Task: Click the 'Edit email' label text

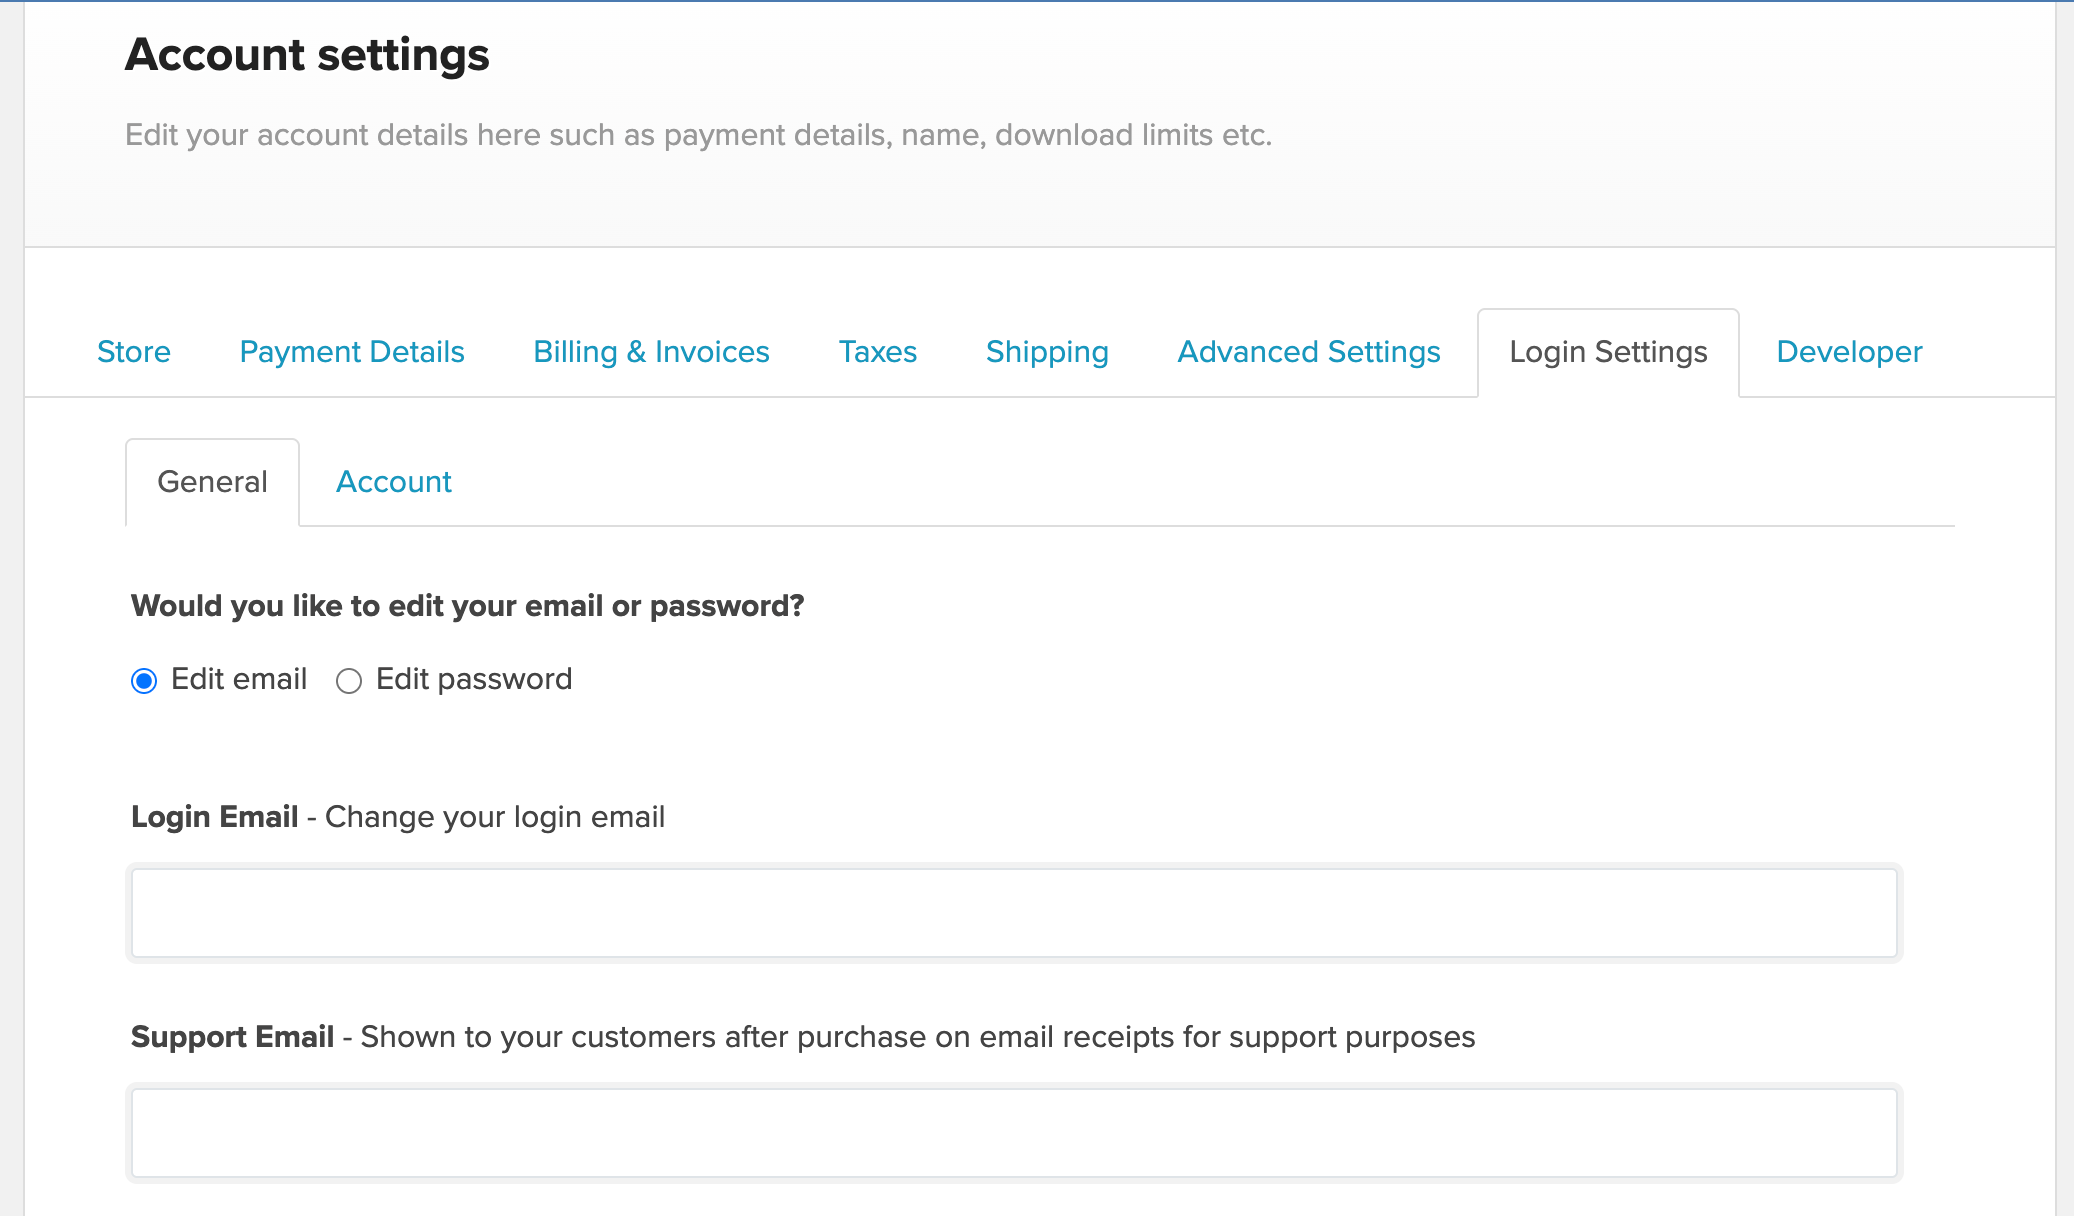Action: (x=239, y=679)
